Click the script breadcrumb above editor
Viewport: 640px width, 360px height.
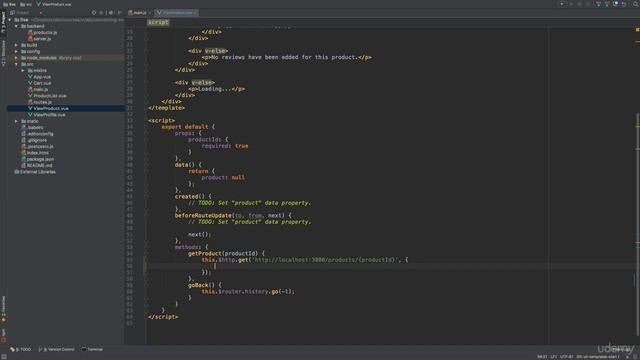158,22
